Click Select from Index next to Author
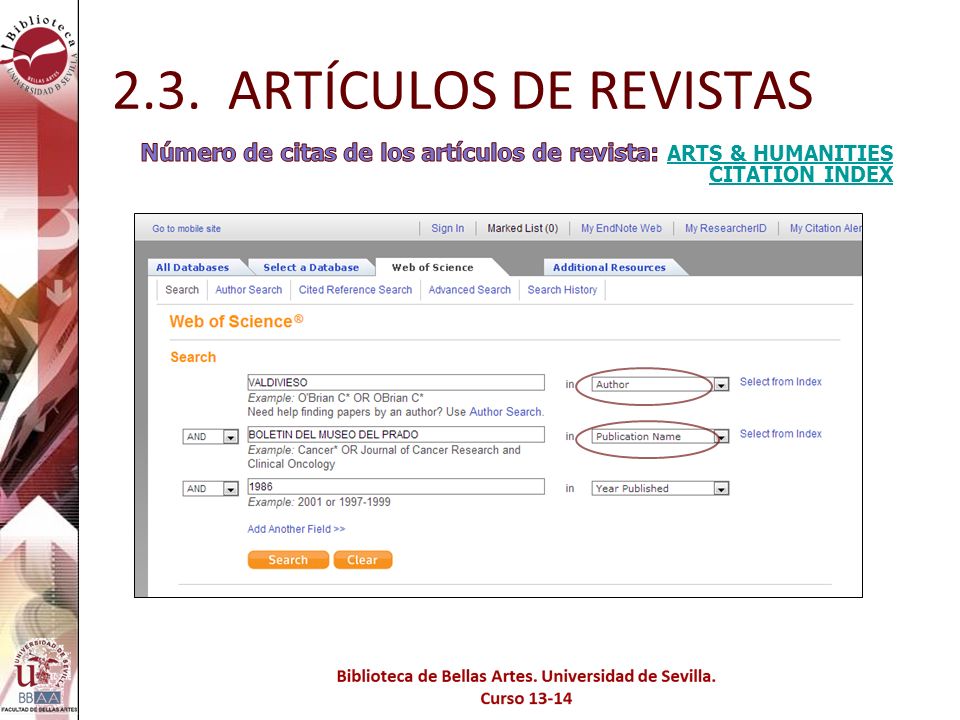The image size is (960, 720). coord(781,381)
